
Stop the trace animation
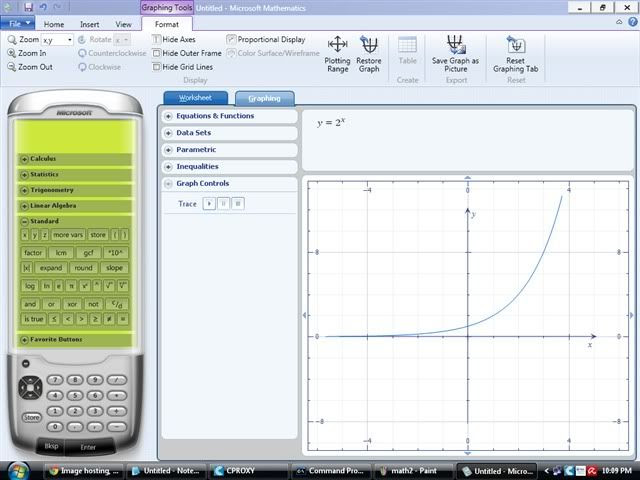point(238,203)
